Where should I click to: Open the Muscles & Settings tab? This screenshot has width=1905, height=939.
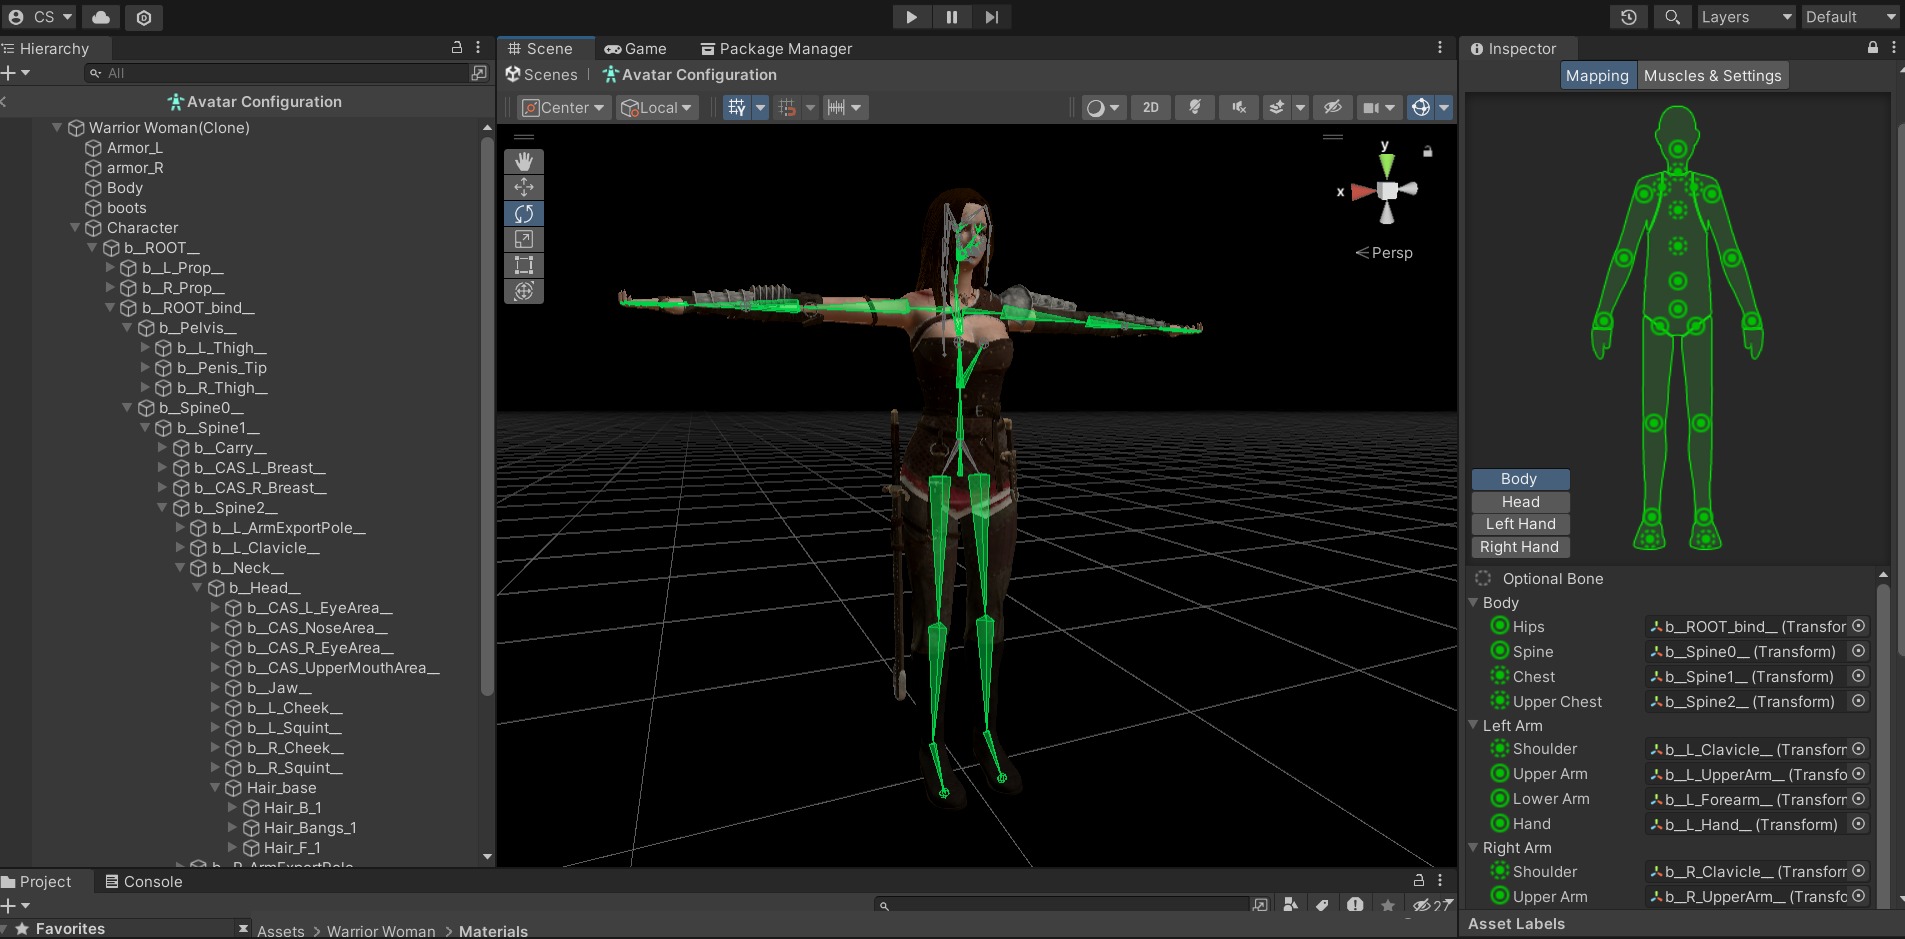1712,75
